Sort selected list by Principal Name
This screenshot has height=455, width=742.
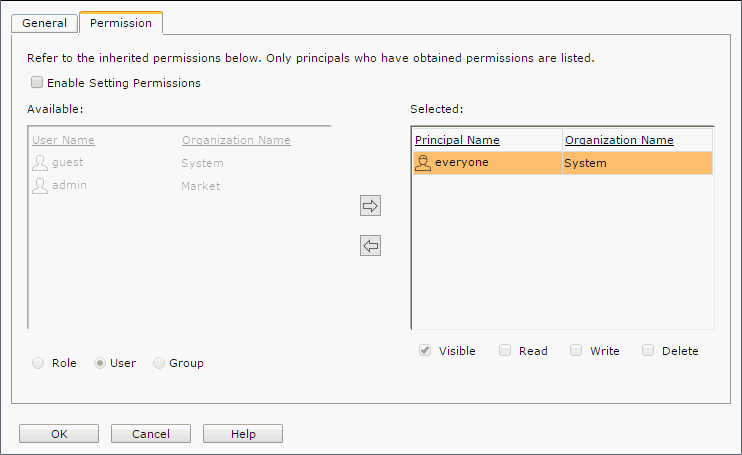click(x=457, y=140)
